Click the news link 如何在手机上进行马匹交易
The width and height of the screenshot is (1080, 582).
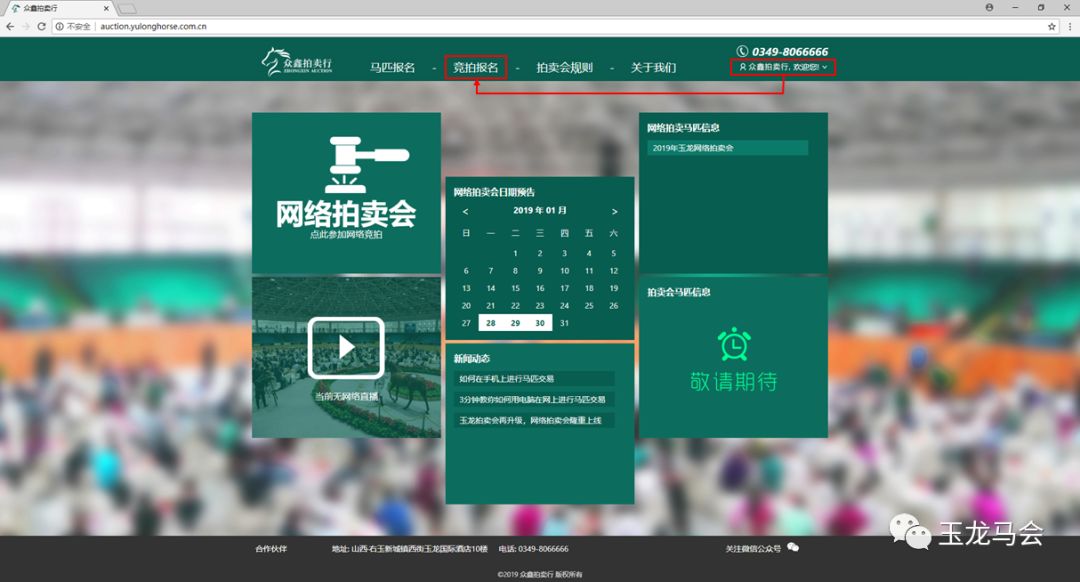[510, 379]
